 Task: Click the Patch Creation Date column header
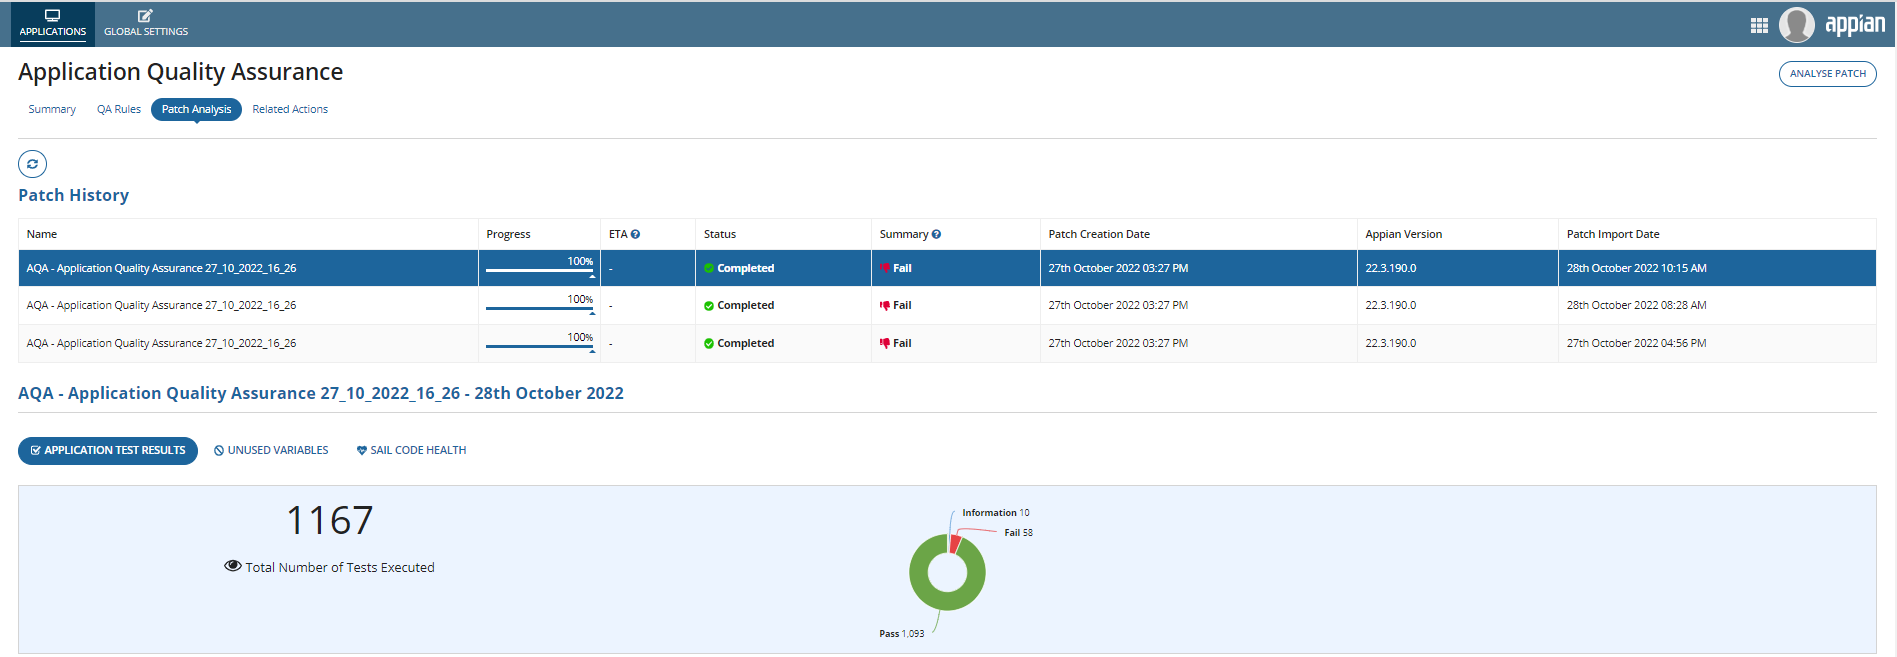pyautogui.click(x=1099, y=234)
